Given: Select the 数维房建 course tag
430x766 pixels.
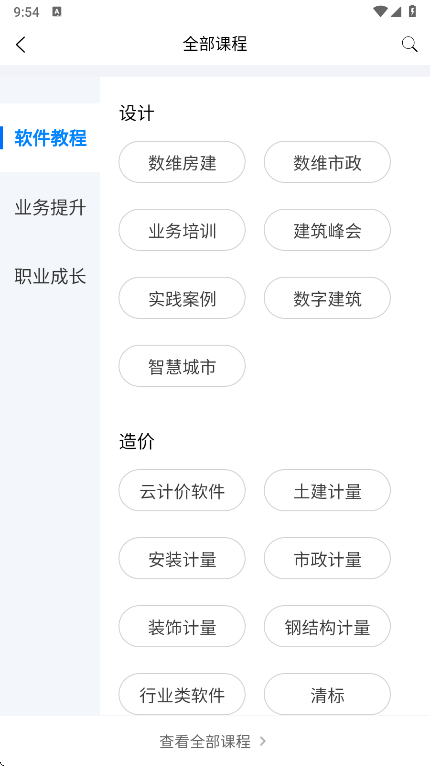Looking at the screenshot, I should (182, 162).
